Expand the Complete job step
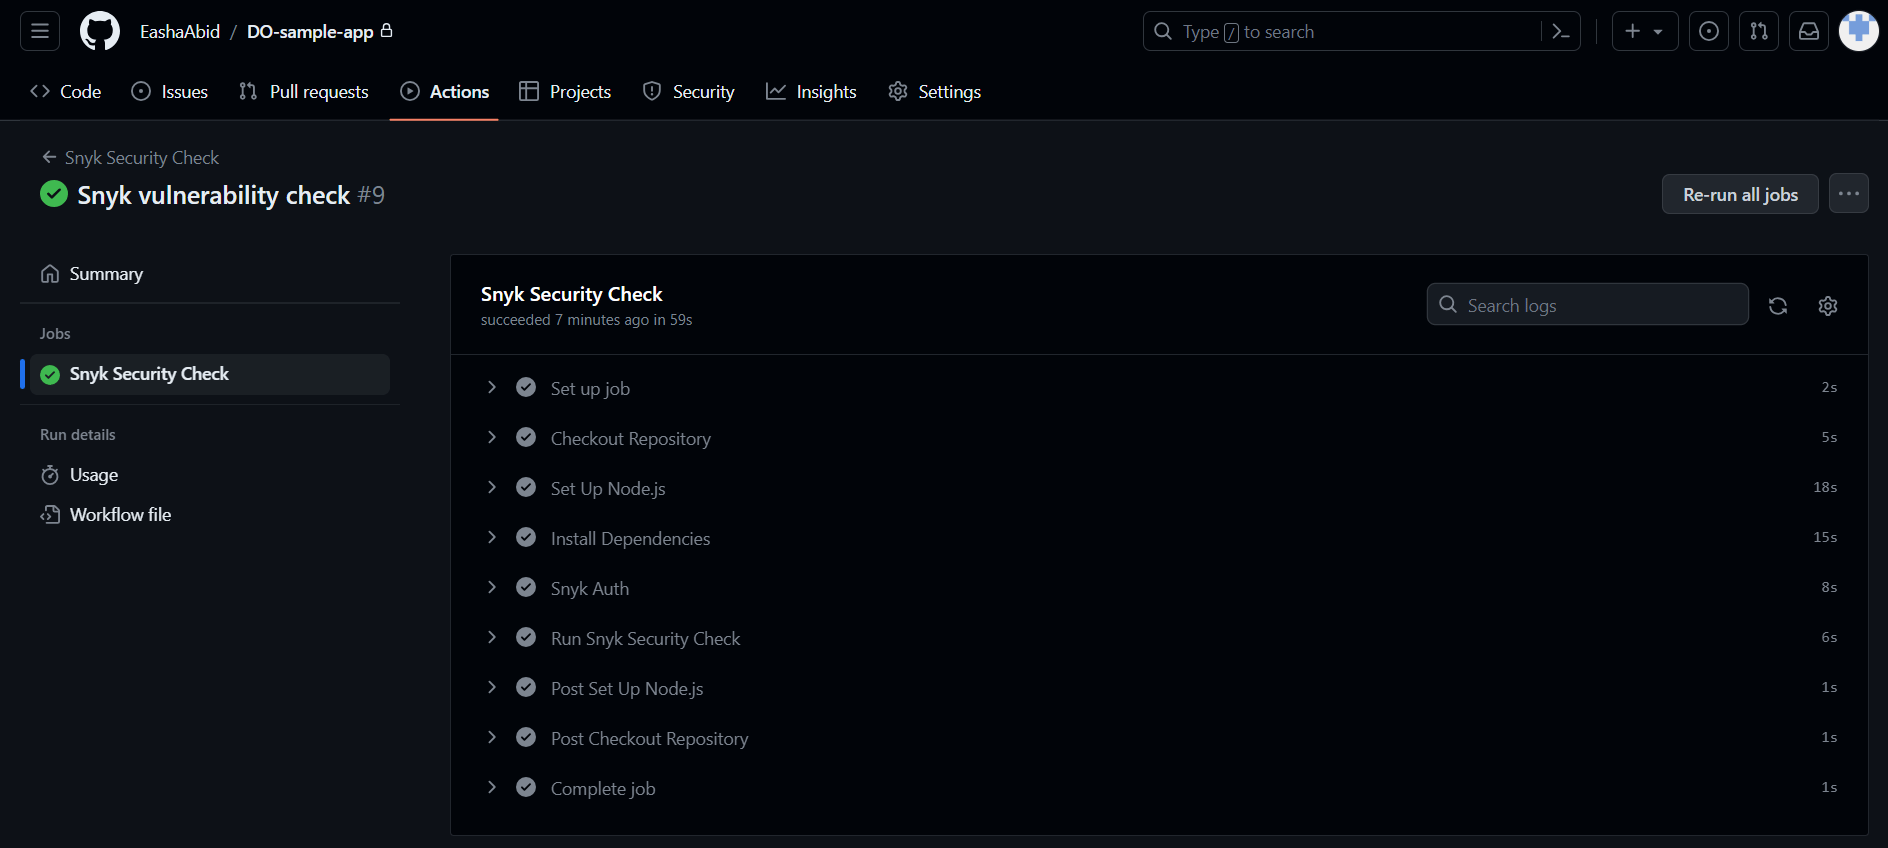This screenshot has width=1888, height=848. tap(492, 787)
